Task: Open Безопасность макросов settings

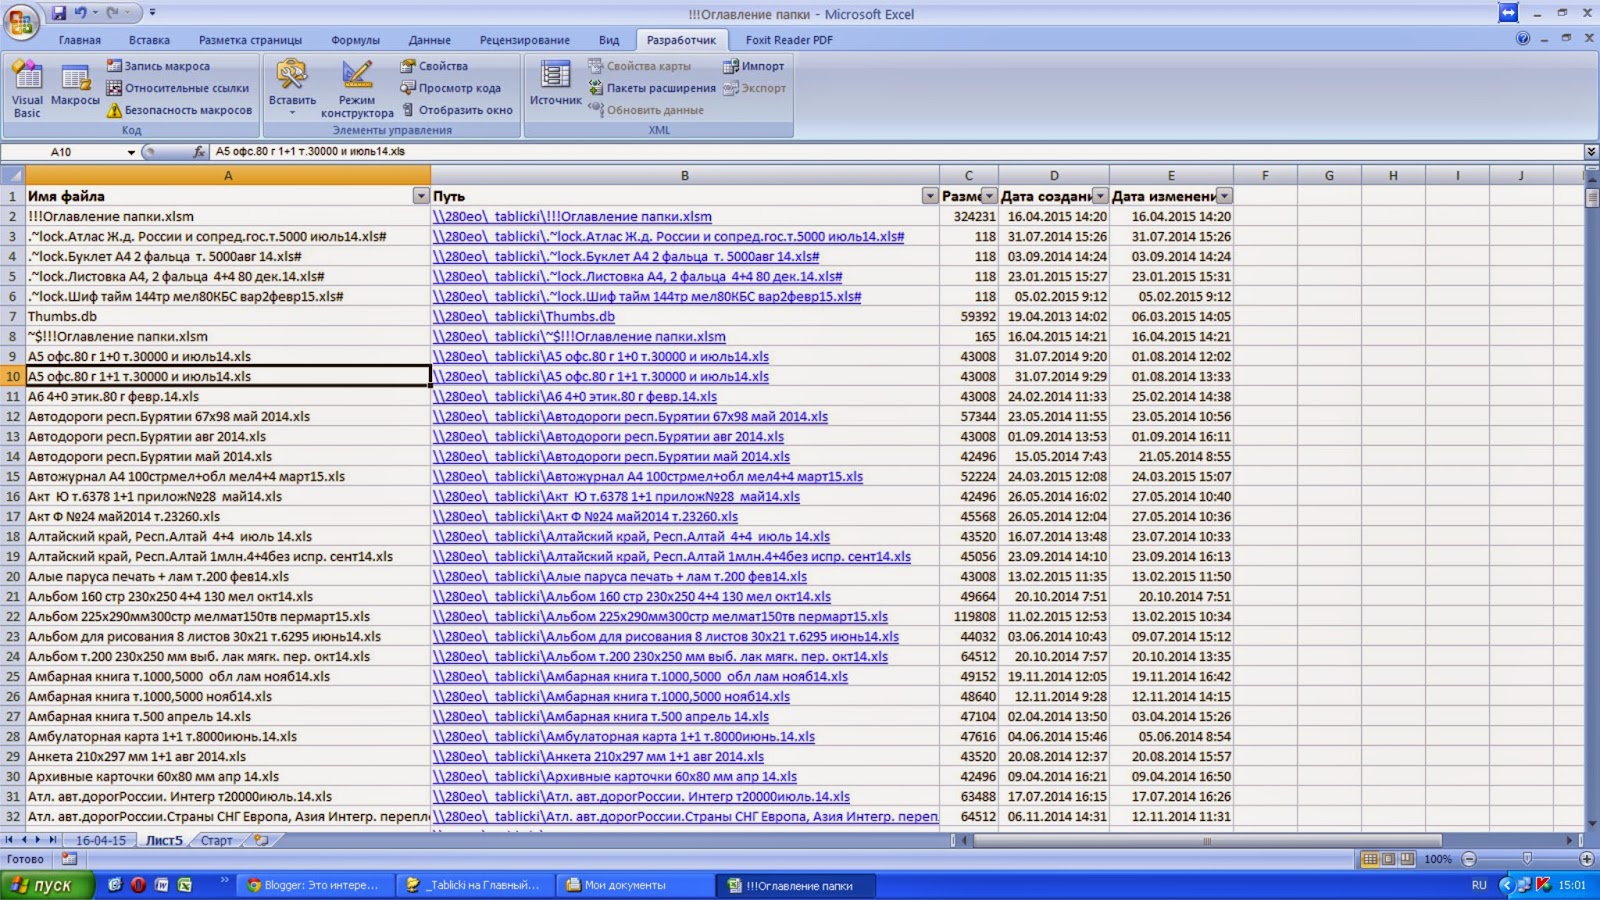Action: (179, 110)
